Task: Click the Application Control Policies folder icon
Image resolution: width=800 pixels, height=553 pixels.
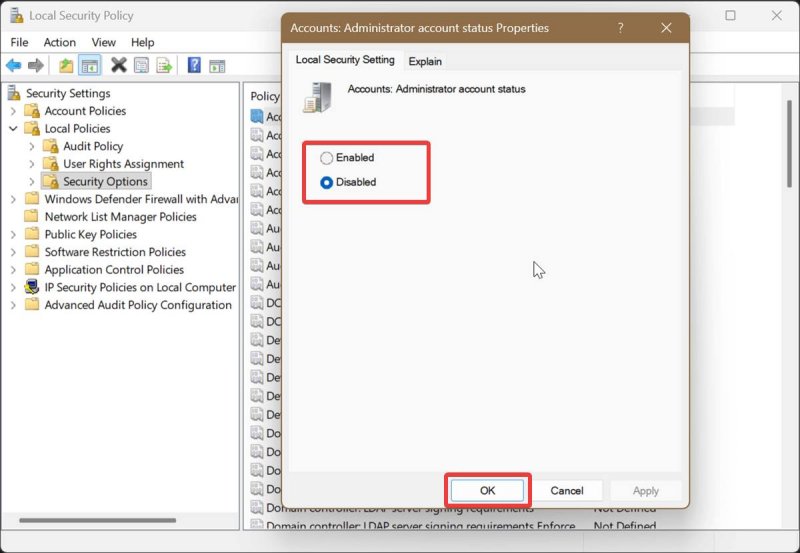Action: click(32, 269)
